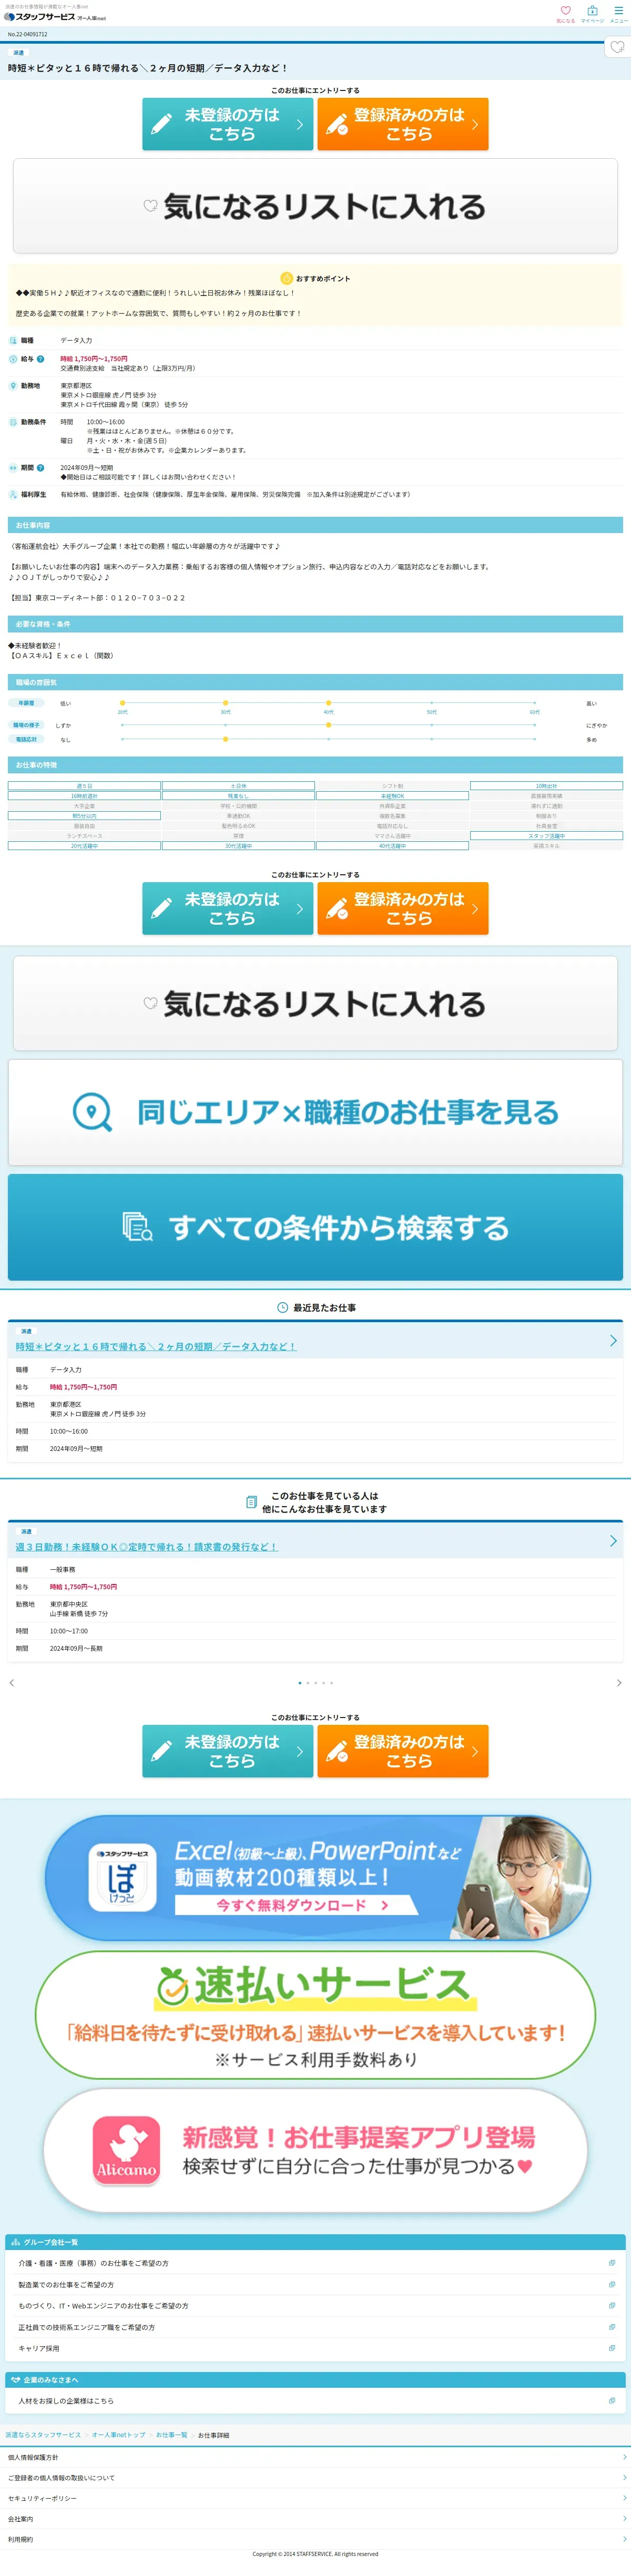The image size is (631, 2576).
Task: Open the Excel PowerPoint 動画教材 download banner
Action: tap(317, 1878)
